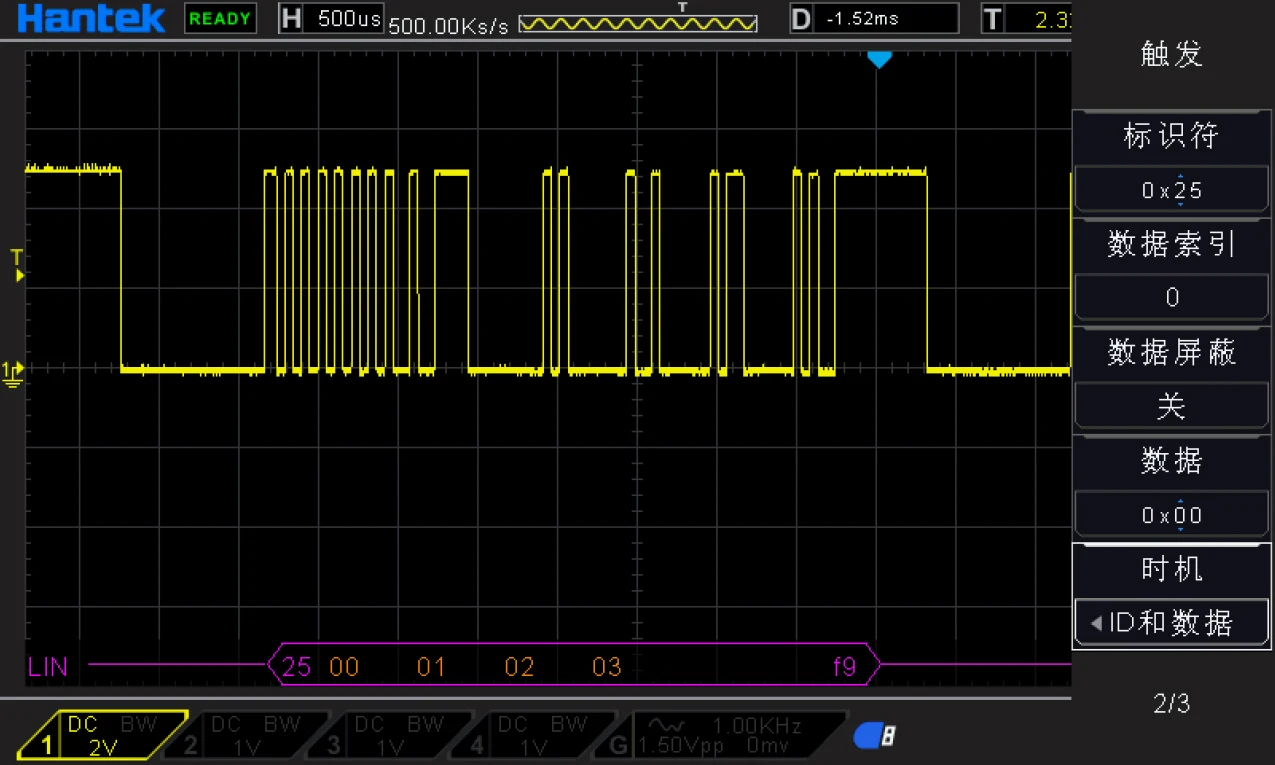Click the generator sine wave icon
1275x765 pixels.
tap(664, 725)
